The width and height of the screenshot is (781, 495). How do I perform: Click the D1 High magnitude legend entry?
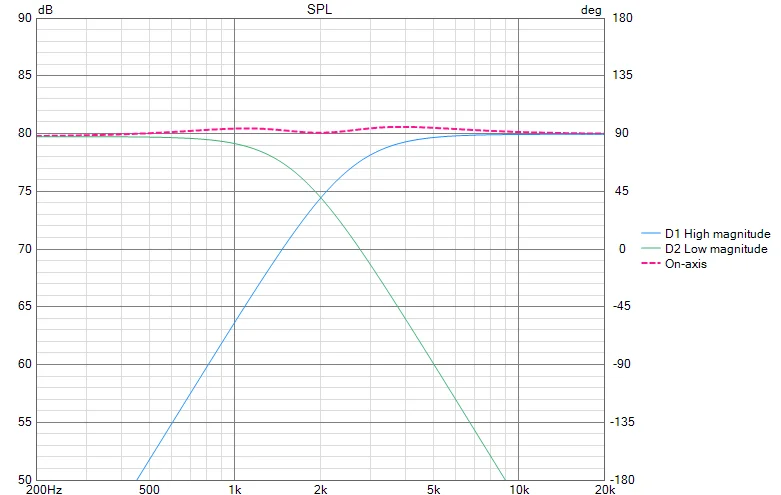(717, 233)
